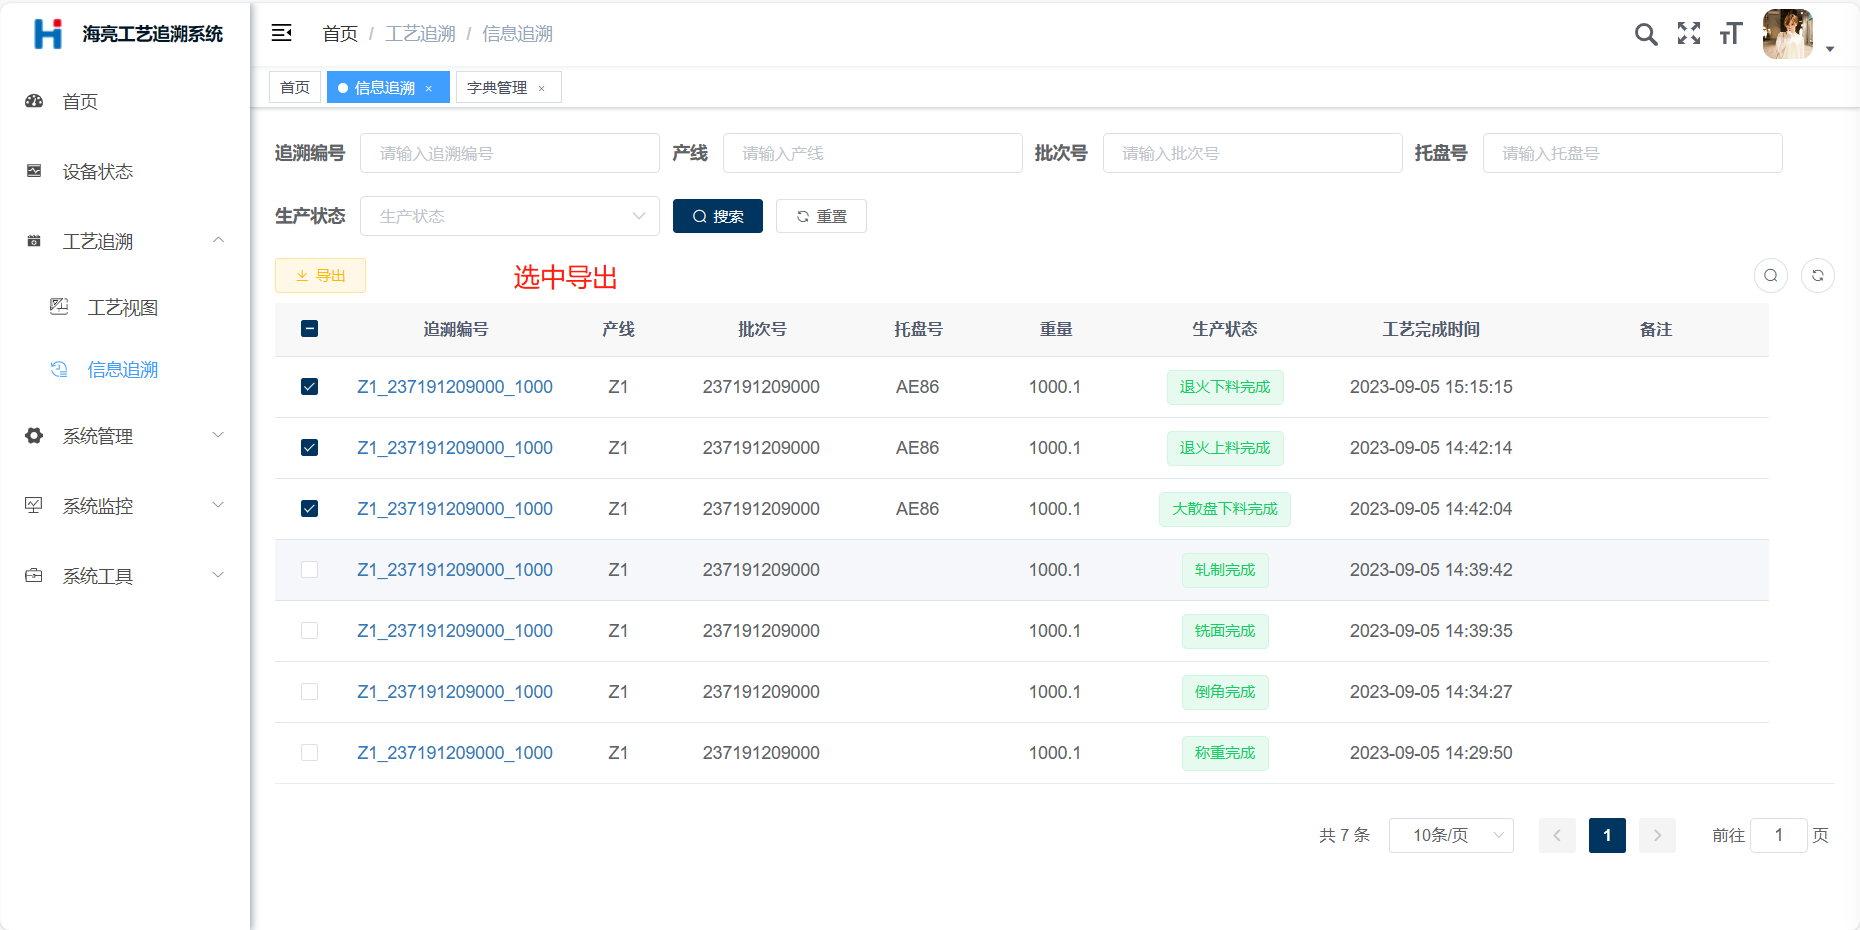The width and height of the screenshot is (1860, 930).
Task: Click the 工艺视图 icon in sidebar
Action: tap(59, 307)
